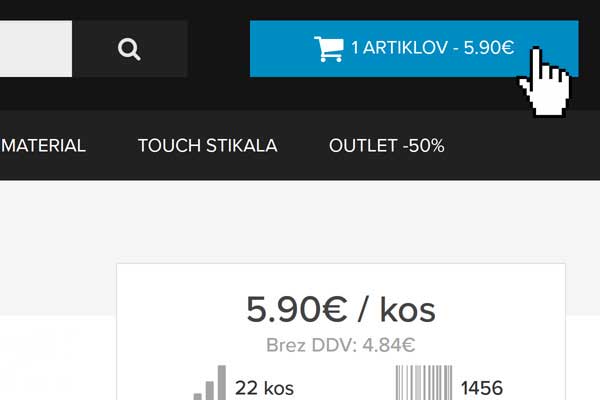
Task: Click the barcode icon beside 1456
Action: point(424,383)
